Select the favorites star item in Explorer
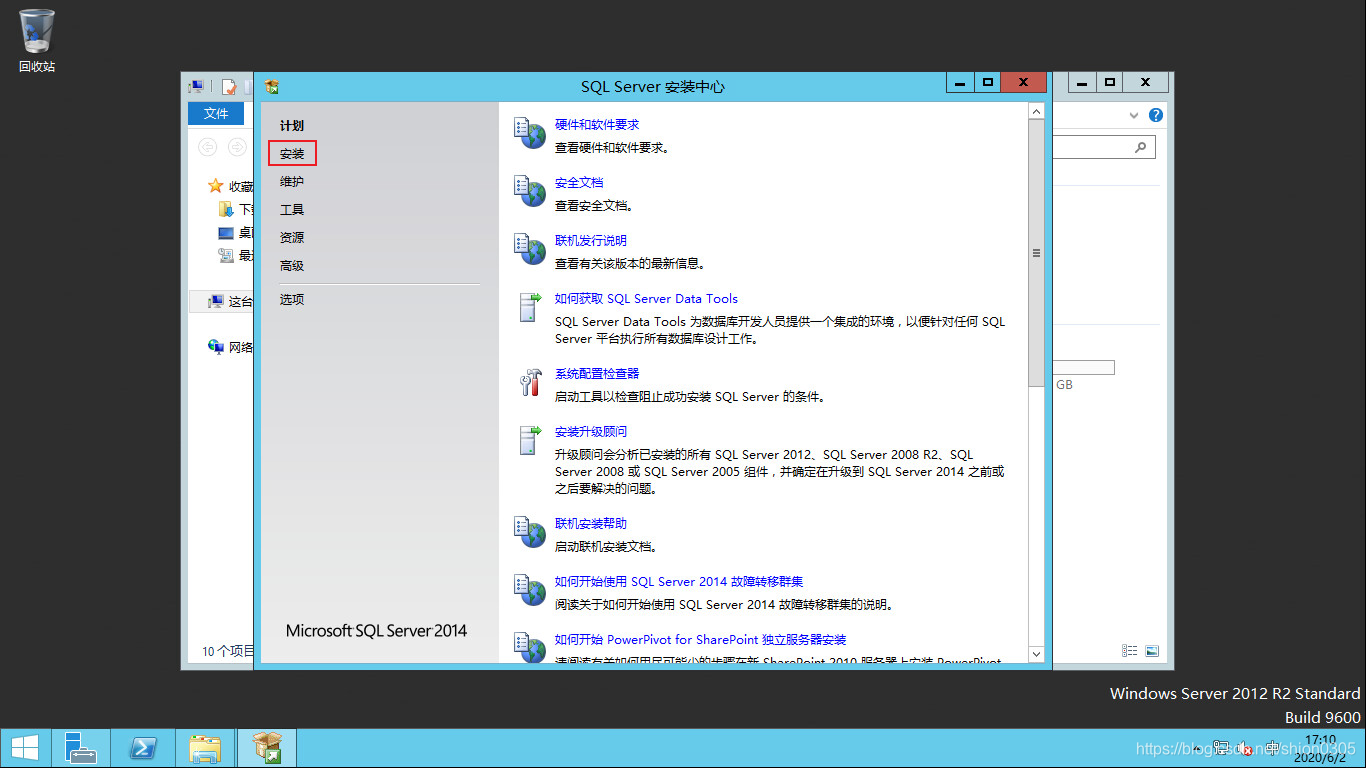Viewport: 1366px width, 768px height. tap(230, 186)
